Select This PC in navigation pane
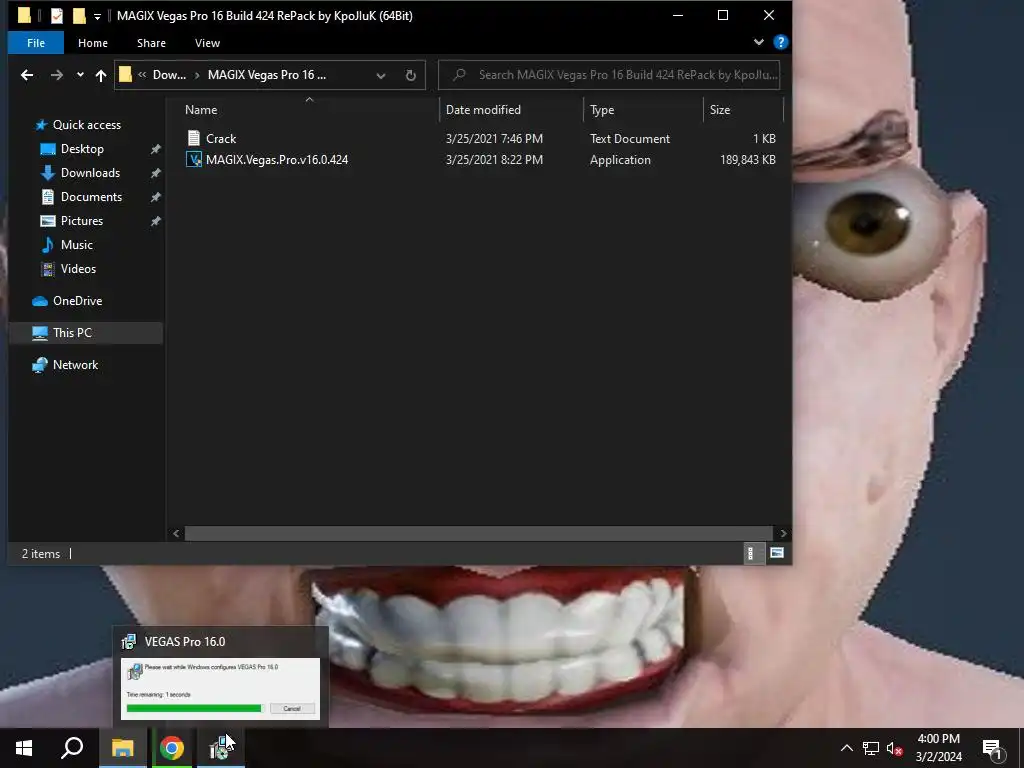Viewport: 1024px width, 768px height. (72, 333)
